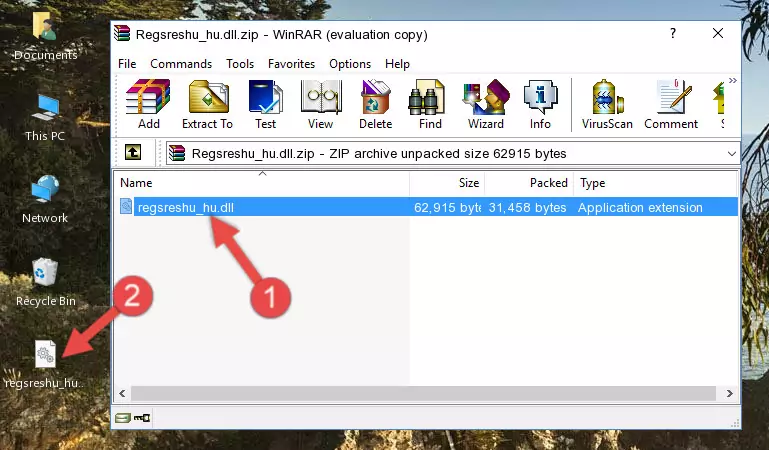Show archive Info
Image resolution: width=769 pixels, height=450 pixels.
(540, 104)
